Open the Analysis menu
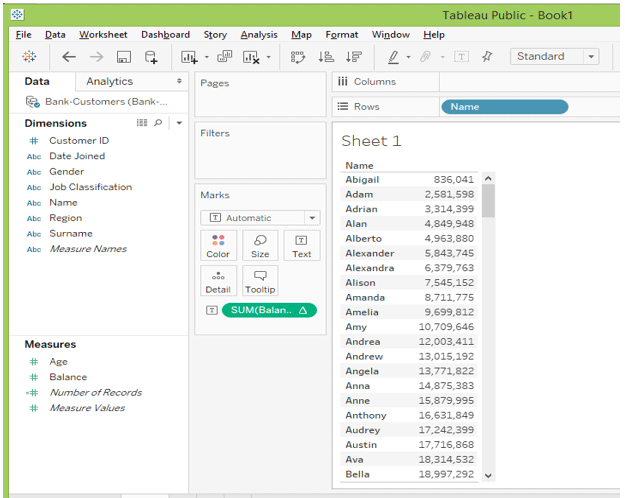 pos(259,34)
